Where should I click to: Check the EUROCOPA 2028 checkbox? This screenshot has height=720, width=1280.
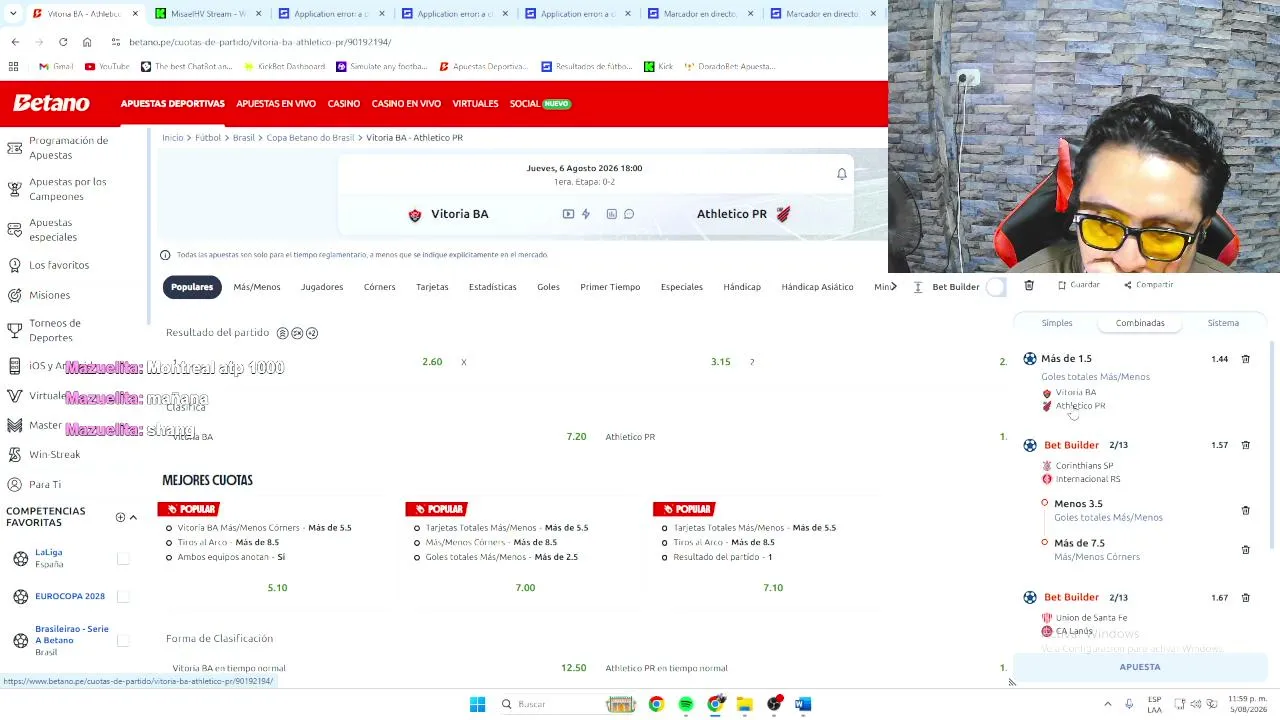click(x=123, y=596)
